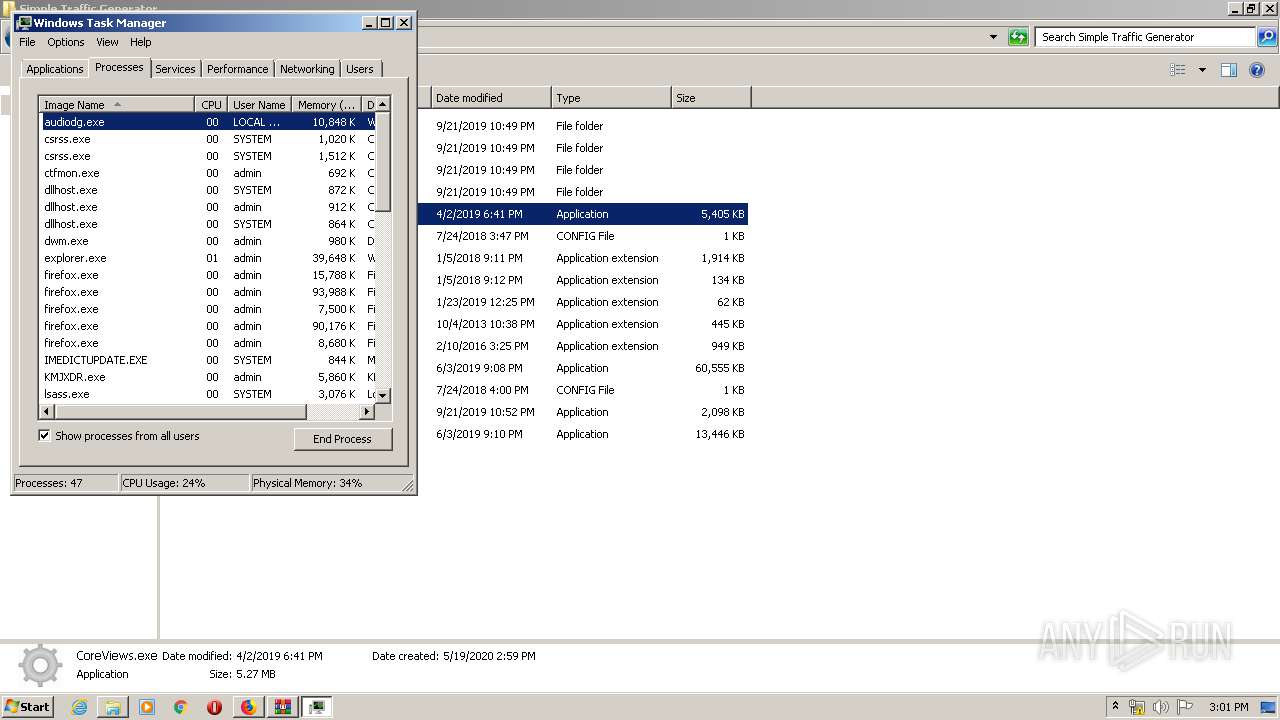
Task: Open the Options menu
Action: point(66,42)
